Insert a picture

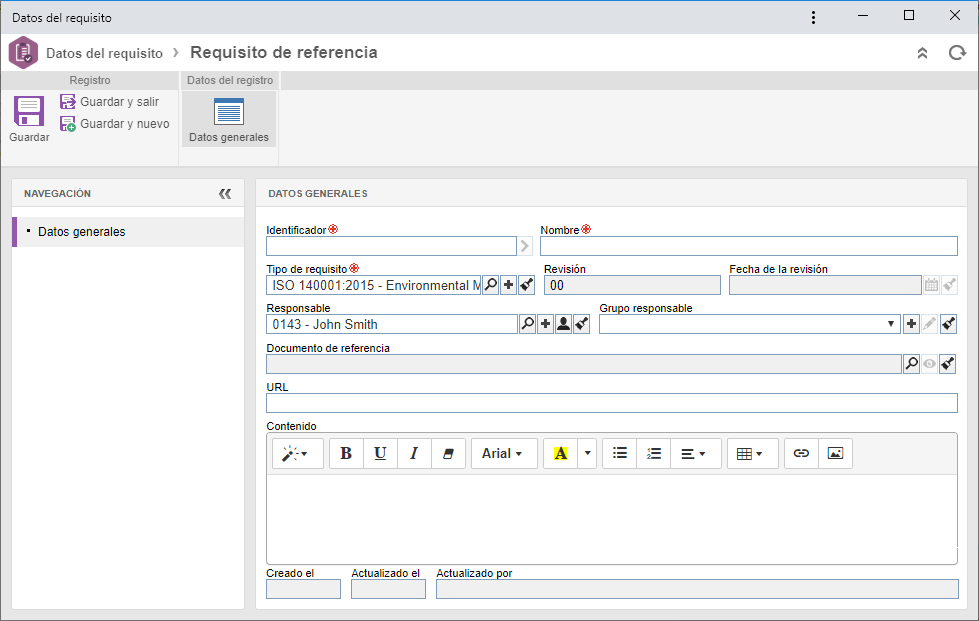pos(835,454)
